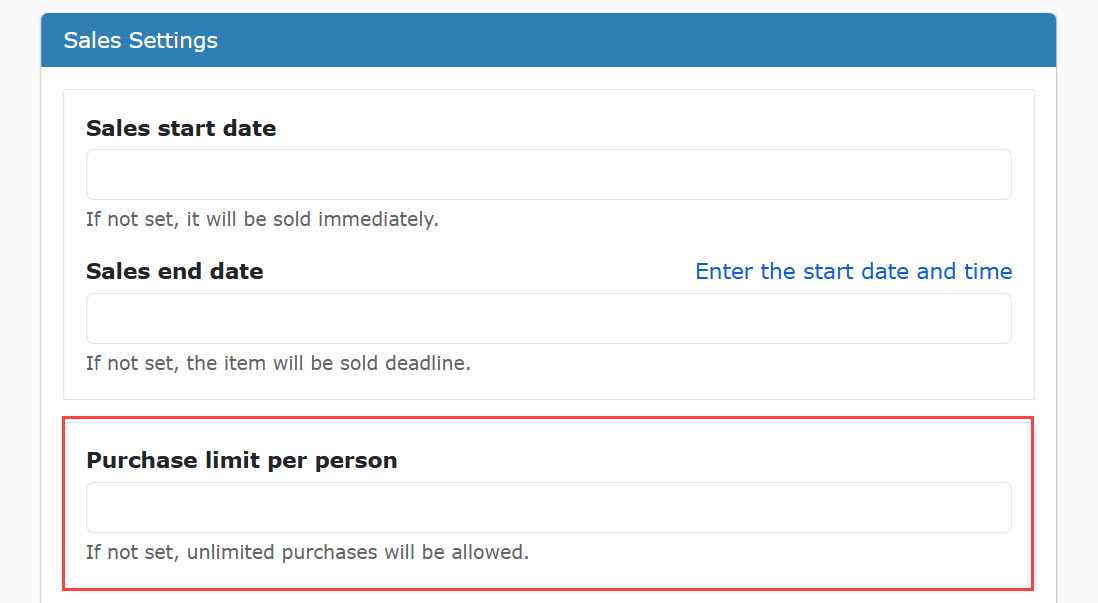Click the 'Sales Settings' panel title
This screenshot has width=1098, height=603.
coord(141,41)
